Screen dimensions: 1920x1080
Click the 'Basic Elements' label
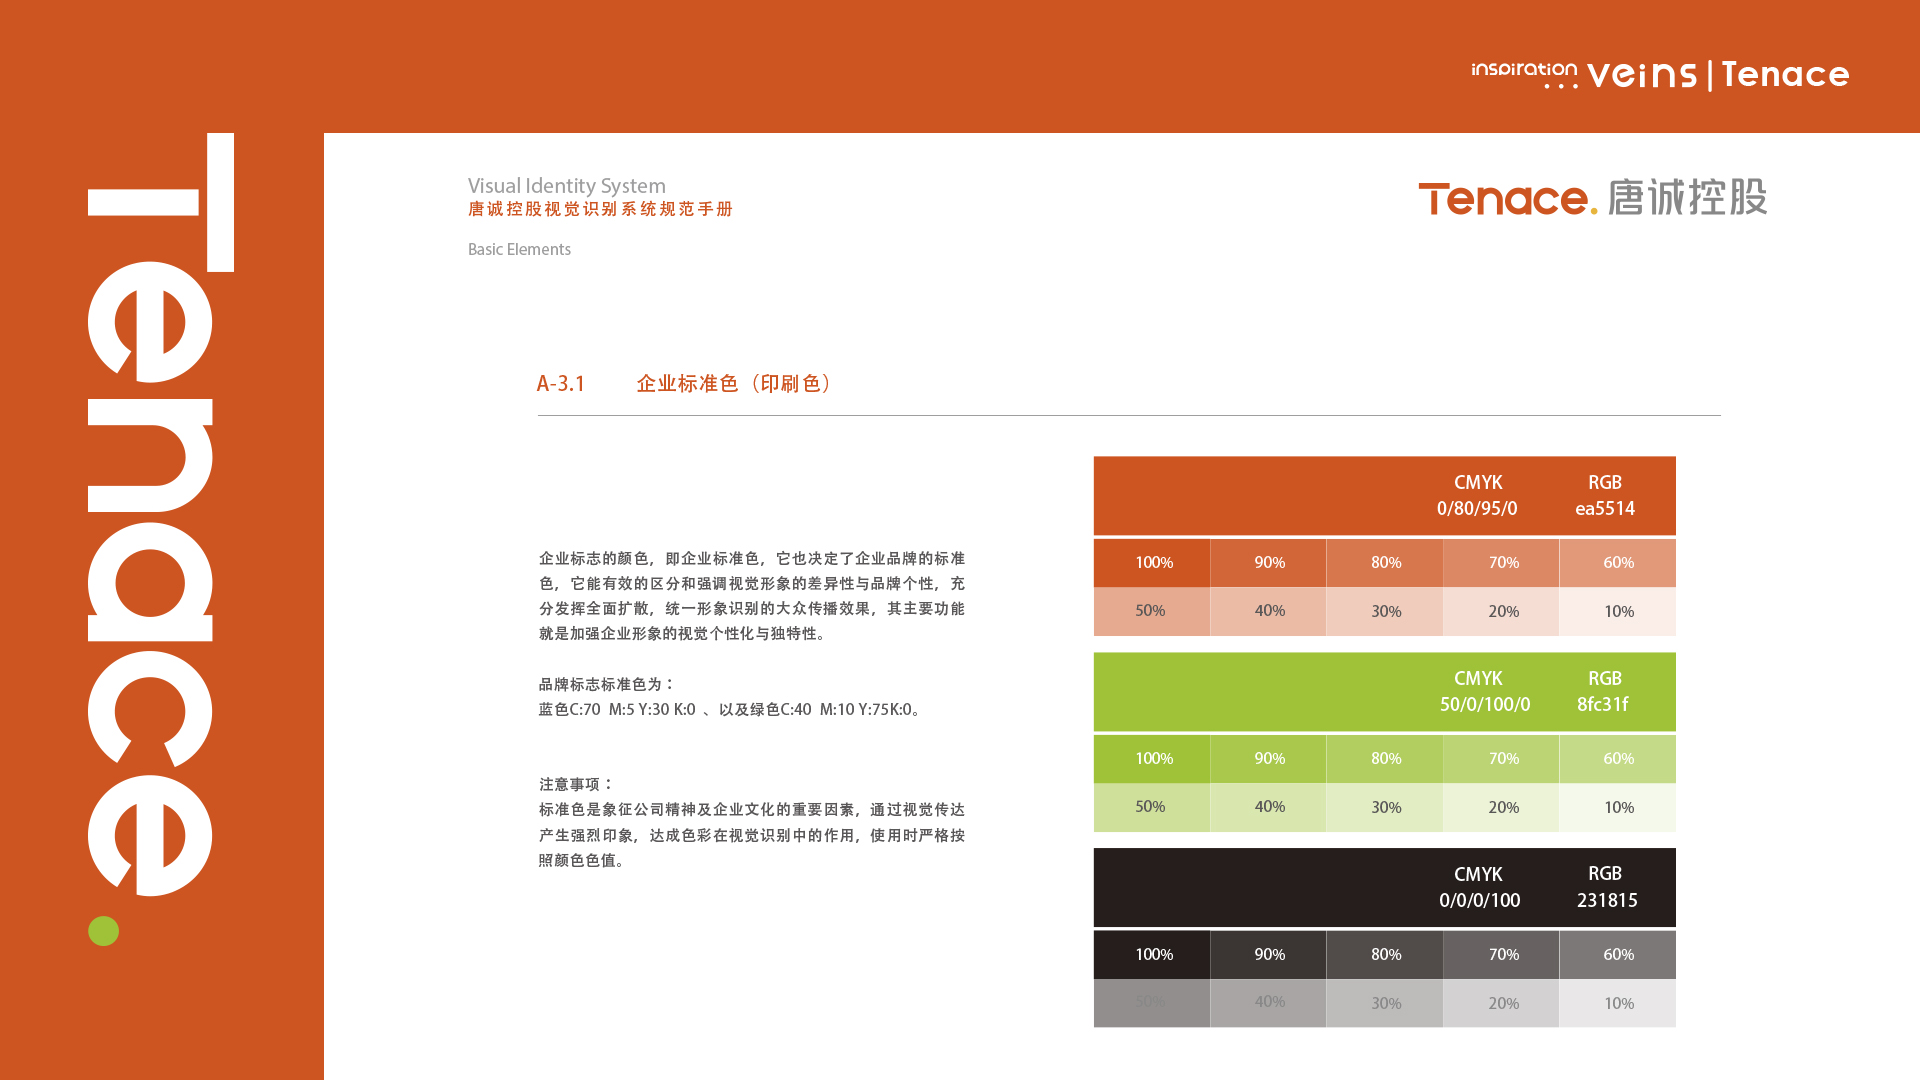point(519,250)
